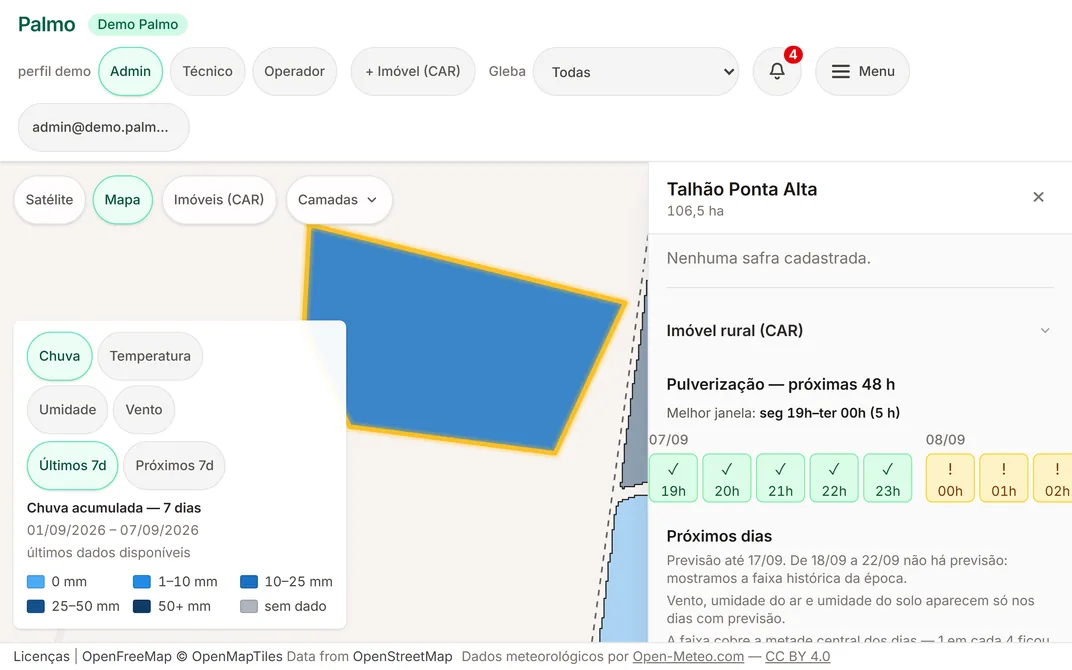This screenshot has width=1072, height=670.
Task: Select the 02h warning spraying slot
Action: [x=1053, y=478]
